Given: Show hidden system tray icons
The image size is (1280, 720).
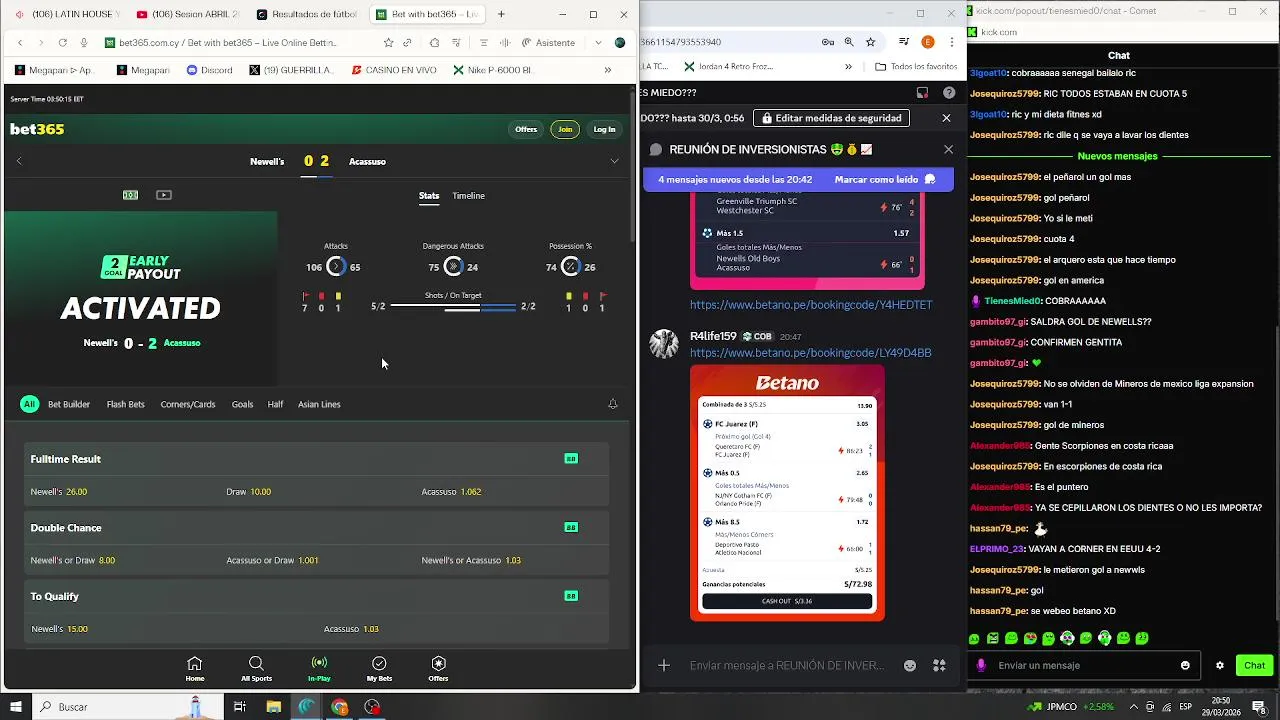Looking at the screenshot, I should pos(1133,707).
